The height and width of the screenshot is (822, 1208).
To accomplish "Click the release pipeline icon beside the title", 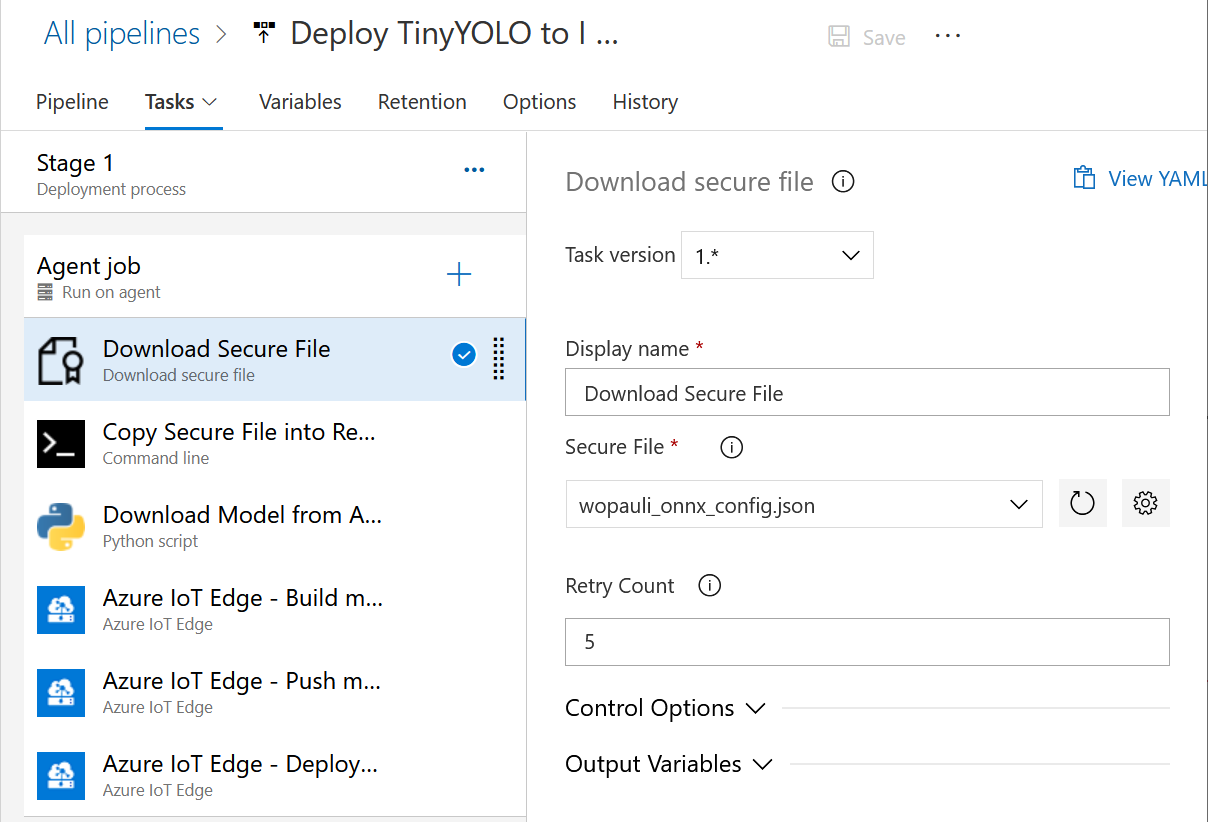I will (264, 33).
